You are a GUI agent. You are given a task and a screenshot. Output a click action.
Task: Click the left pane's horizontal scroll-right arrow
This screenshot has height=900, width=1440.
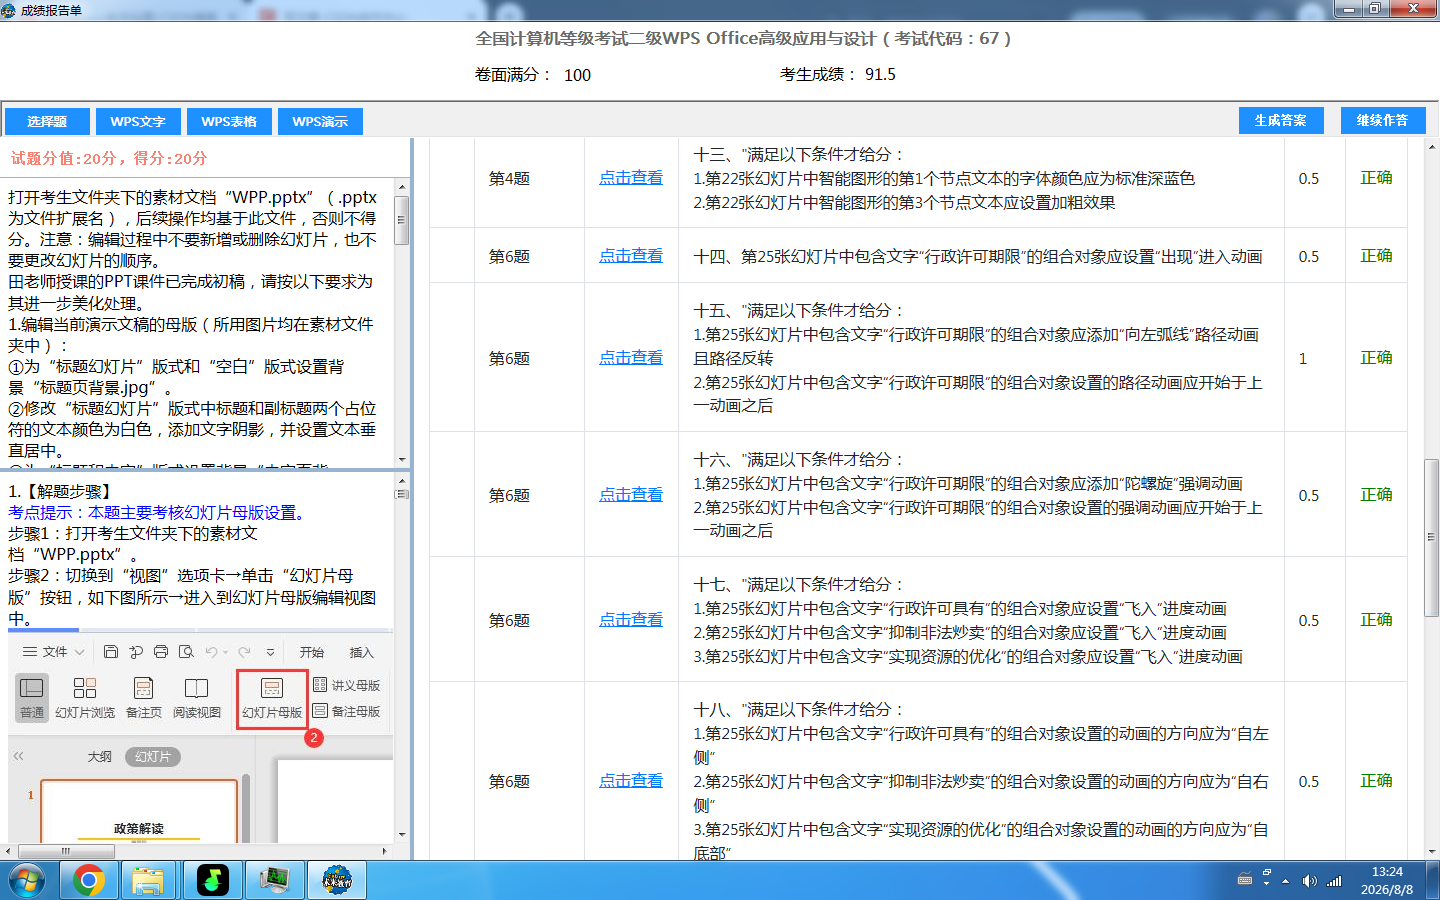385,851
